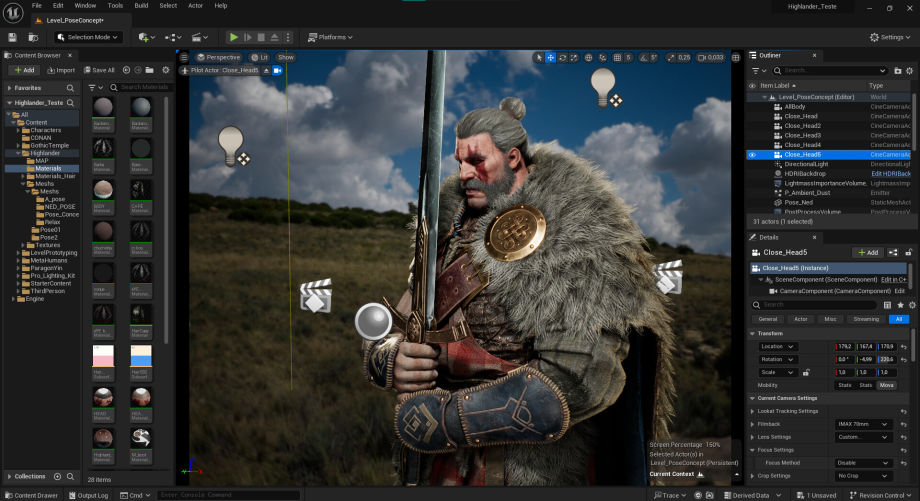Open the Selection Mode dropdown
Image resolution: width=920 pixels, height=501 pixels.
[x=89, y=37]
